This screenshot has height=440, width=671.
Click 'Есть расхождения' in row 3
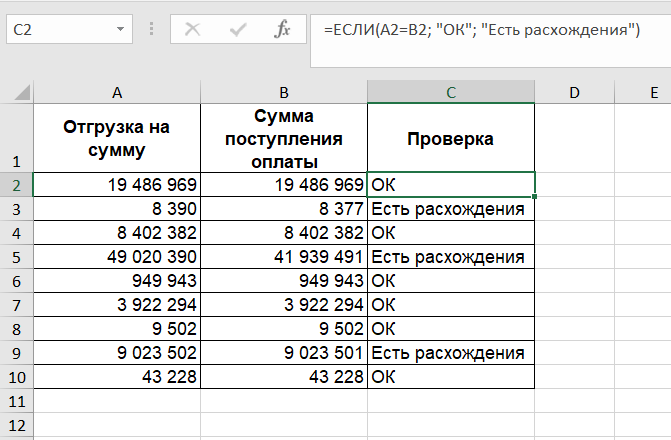451,209
